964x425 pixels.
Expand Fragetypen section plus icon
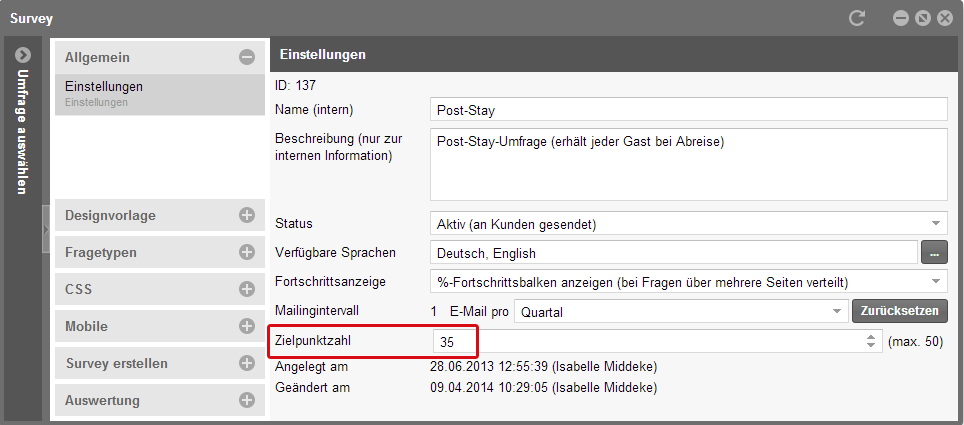247,252
